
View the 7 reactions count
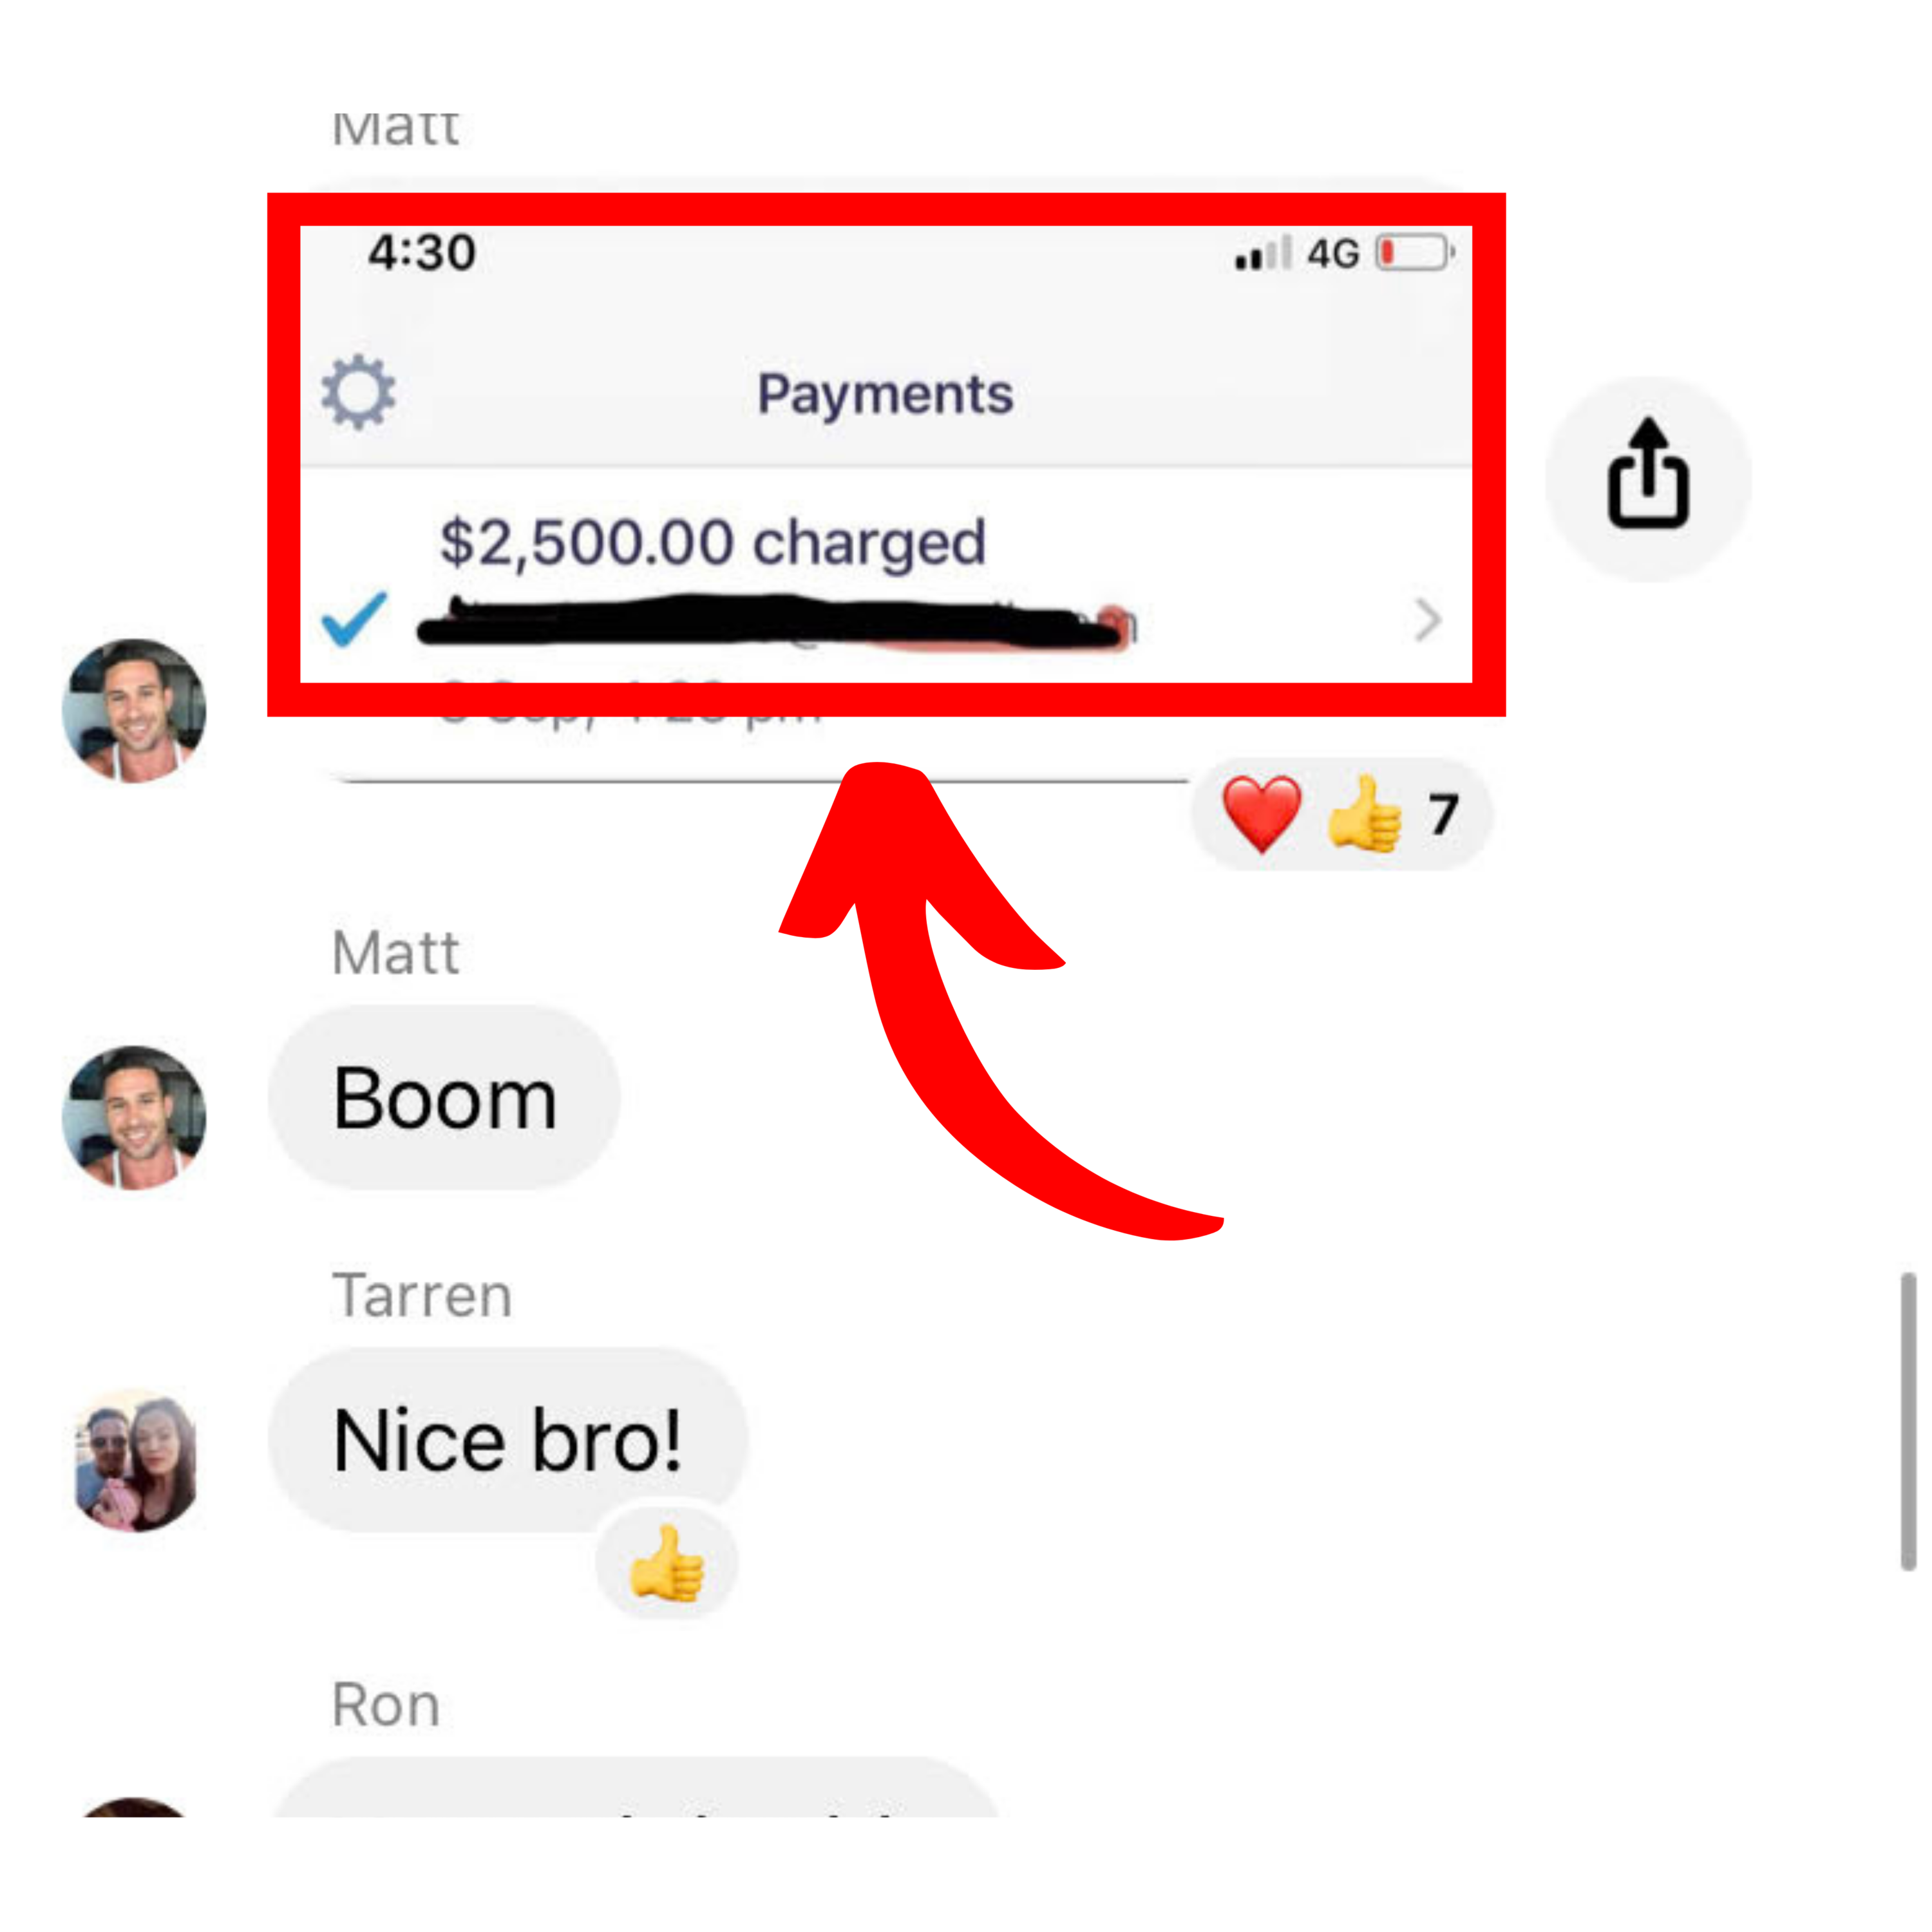(1443, 814)
